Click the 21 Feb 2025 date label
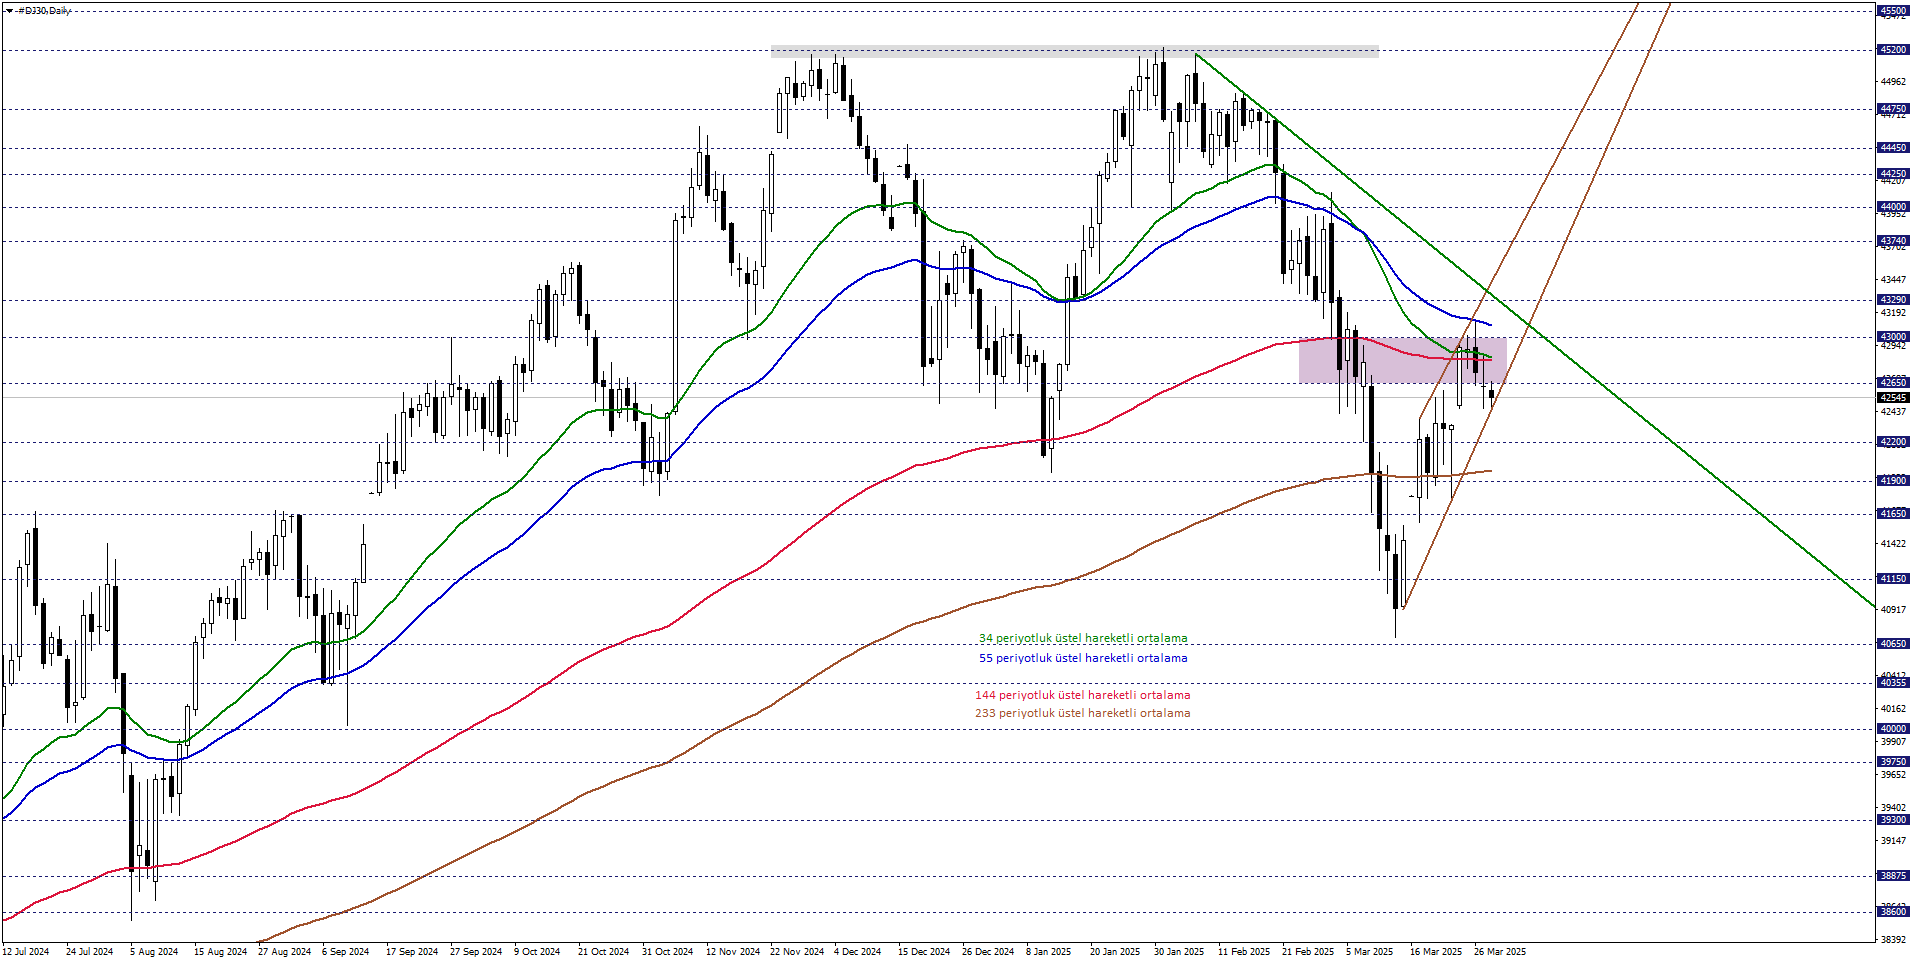1916x963 pixels. click(x=1308, y=952)
